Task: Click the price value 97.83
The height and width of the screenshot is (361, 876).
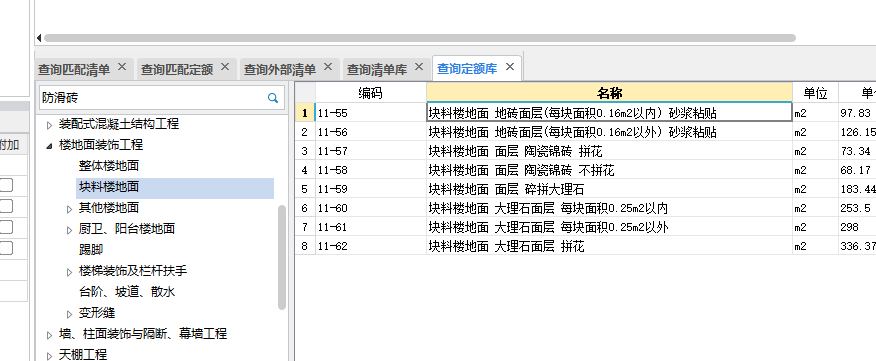Action: [855, 113]
